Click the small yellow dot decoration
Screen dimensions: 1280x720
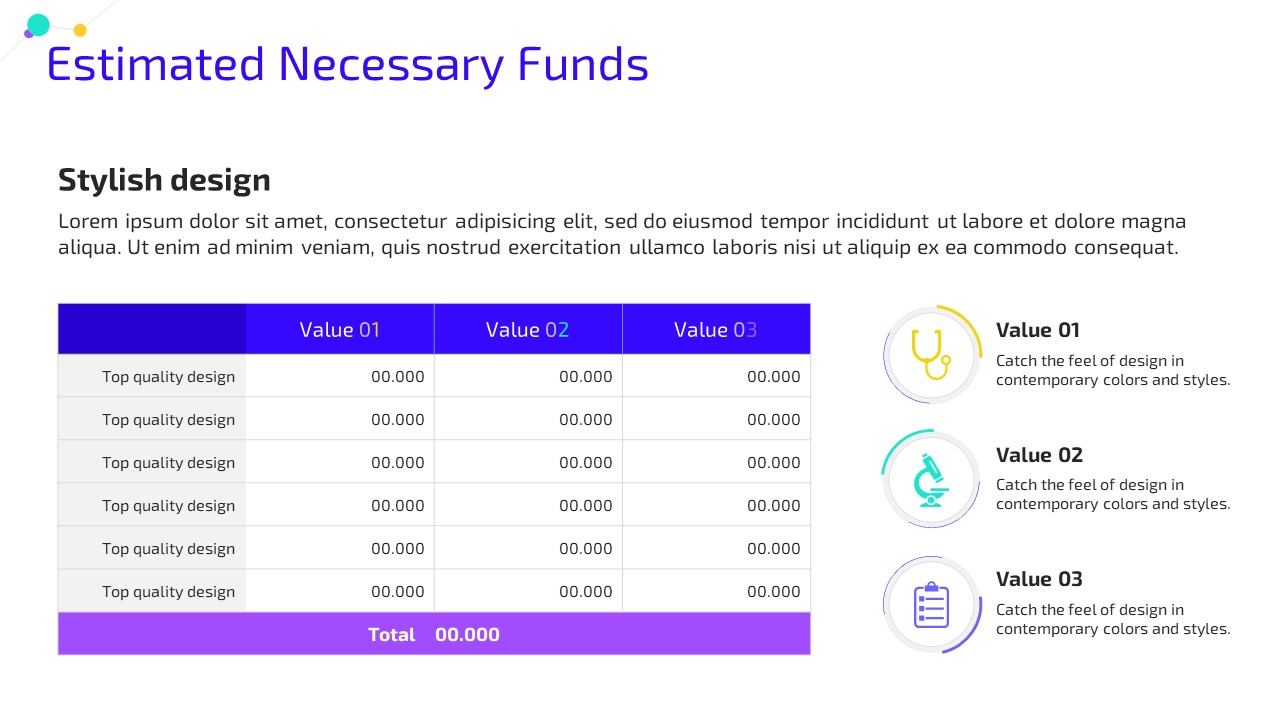[x=80, y=30]
